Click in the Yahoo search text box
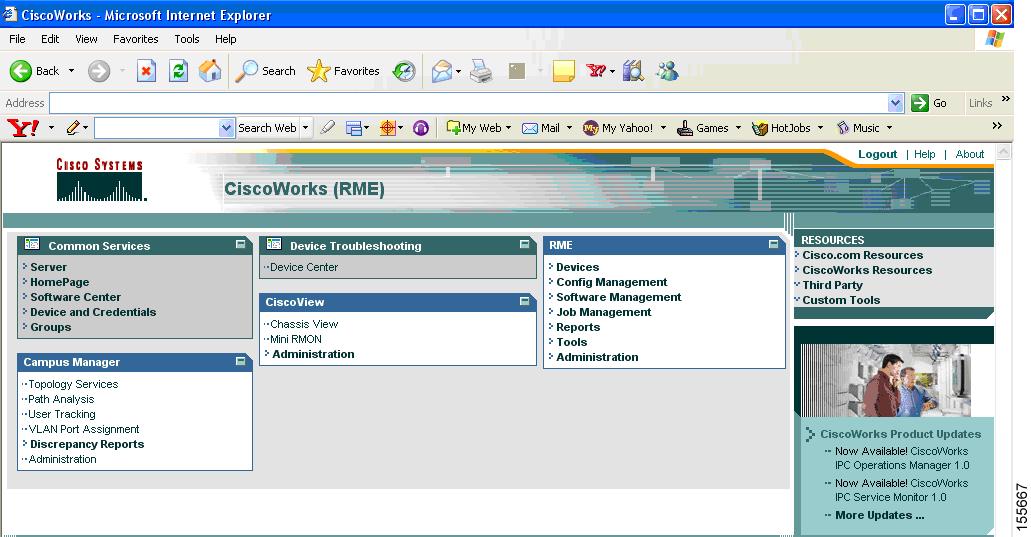Screen dimensions: 1031x537 click(156, 128)
